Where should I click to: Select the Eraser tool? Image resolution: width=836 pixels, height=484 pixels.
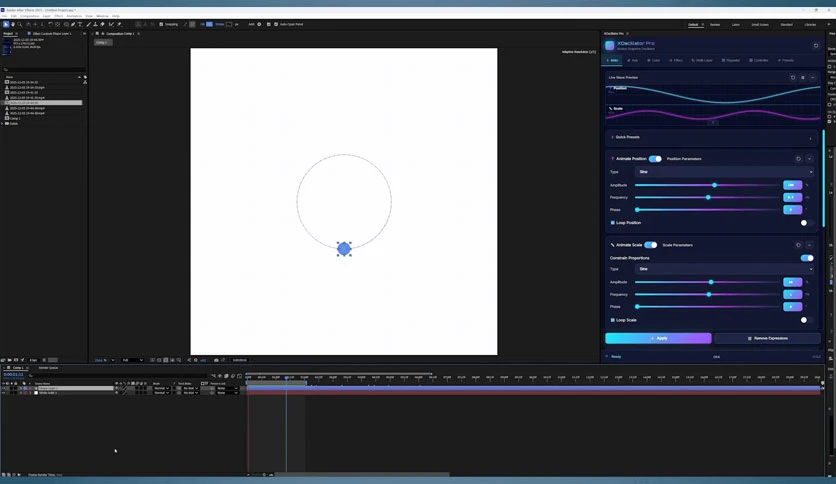pyautogui.click(x=102, y=24)
